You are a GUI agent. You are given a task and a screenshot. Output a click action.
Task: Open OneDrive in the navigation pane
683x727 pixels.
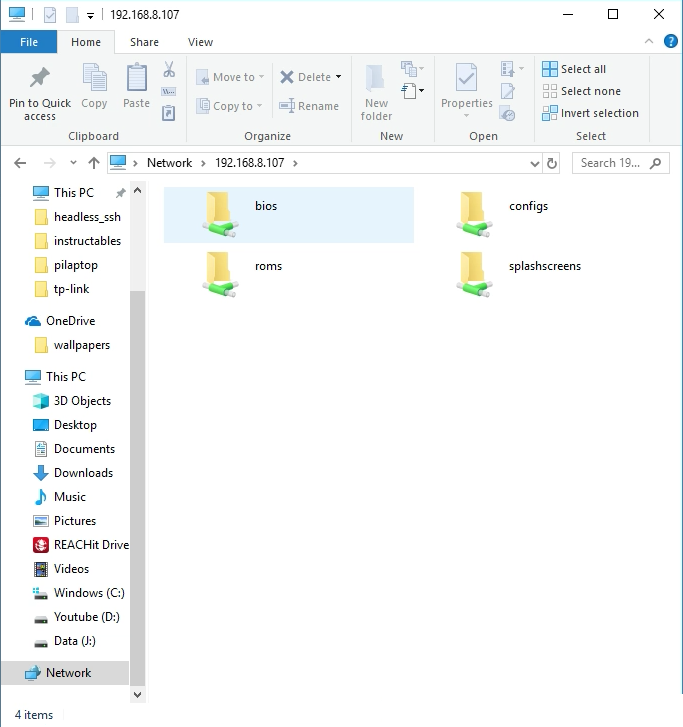(70, 321)
